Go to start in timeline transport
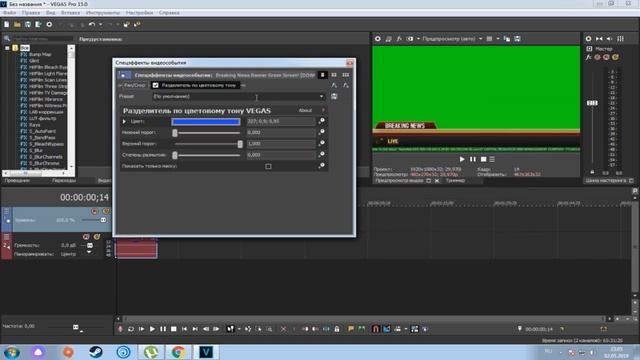640x360 pixels. (184, 329)
